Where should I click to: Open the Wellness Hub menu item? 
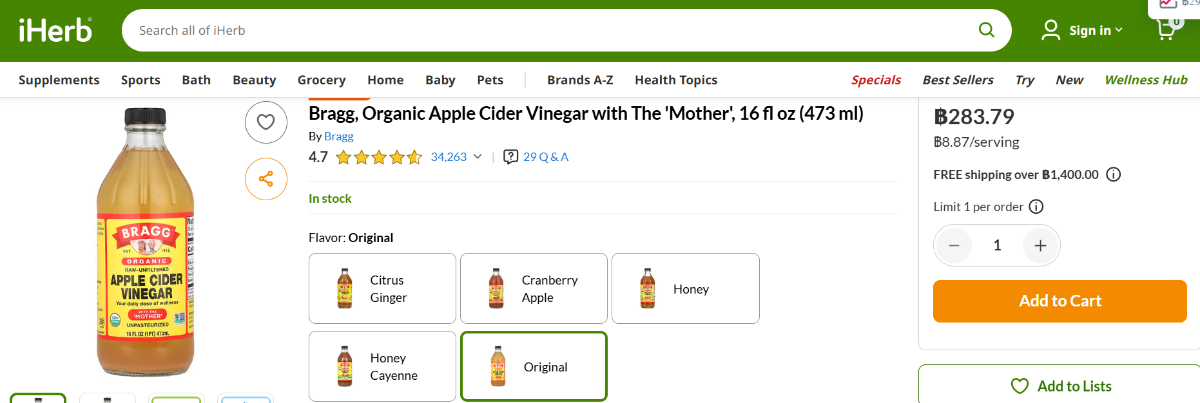coord(1145,80)
